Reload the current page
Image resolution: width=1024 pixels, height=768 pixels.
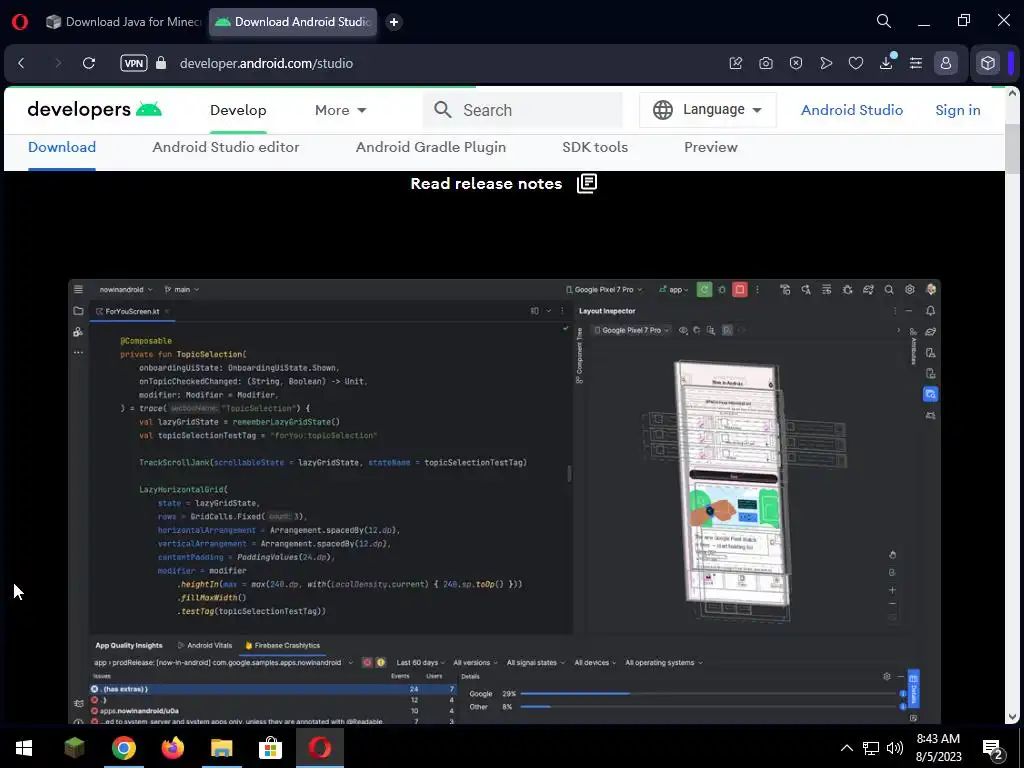(89, 63)
